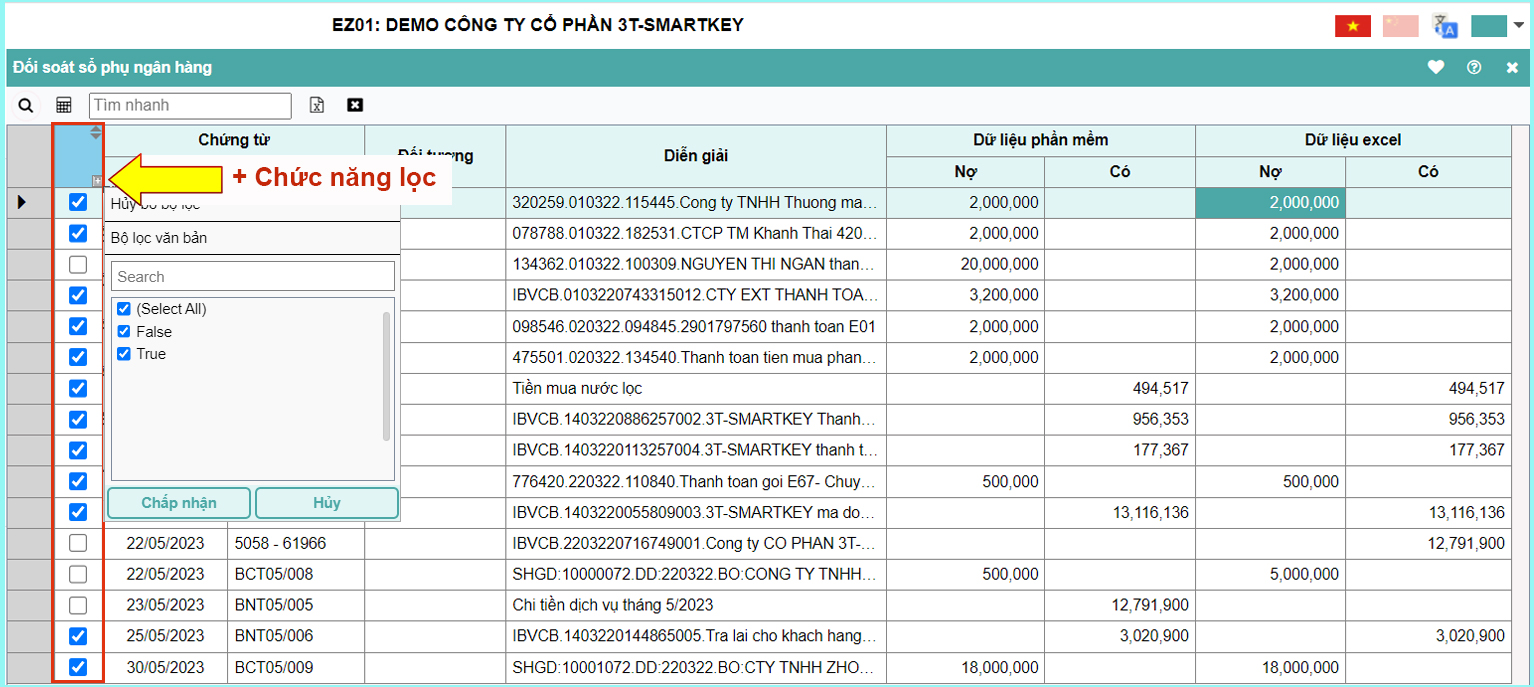Switch language using the China flag
The image size is (1534, 687).
[1400, 26]
